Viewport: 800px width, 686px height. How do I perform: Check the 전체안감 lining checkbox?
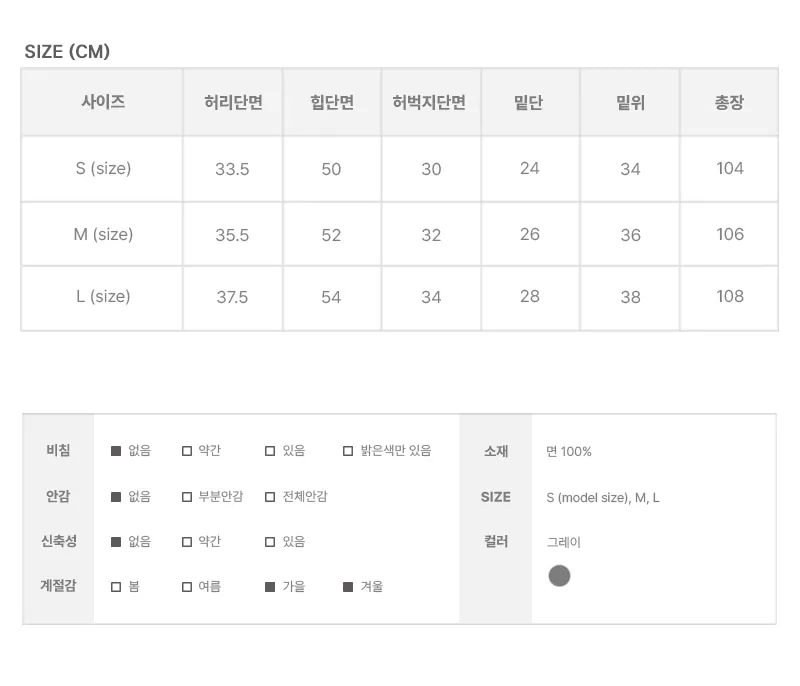(270, 497)
